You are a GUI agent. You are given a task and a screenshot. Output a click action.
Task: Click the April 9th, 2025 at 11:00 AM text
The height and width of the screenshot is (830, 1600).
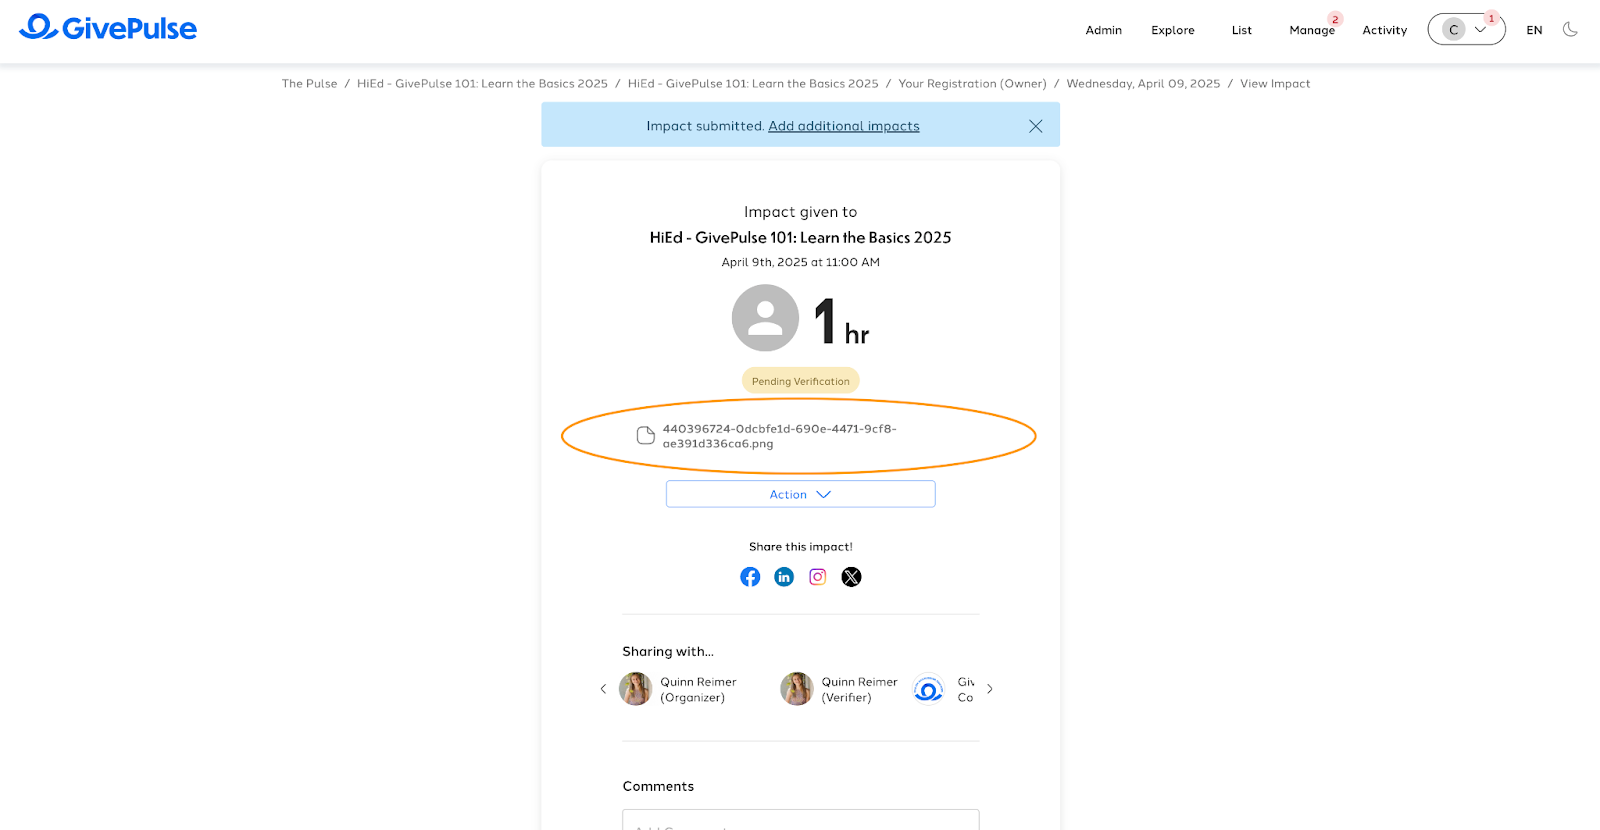(x=800, y=262)
